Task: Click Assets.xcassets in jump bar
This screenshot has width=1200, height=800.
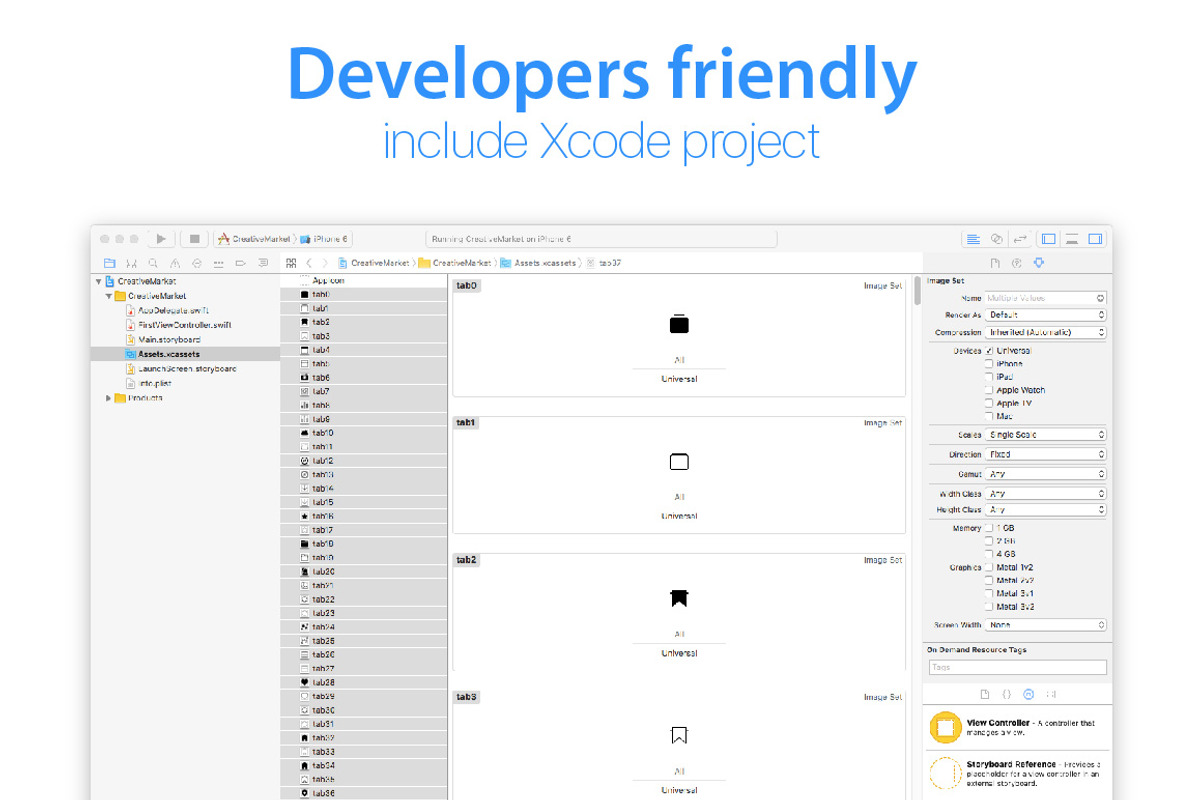Action: (538, 263)
